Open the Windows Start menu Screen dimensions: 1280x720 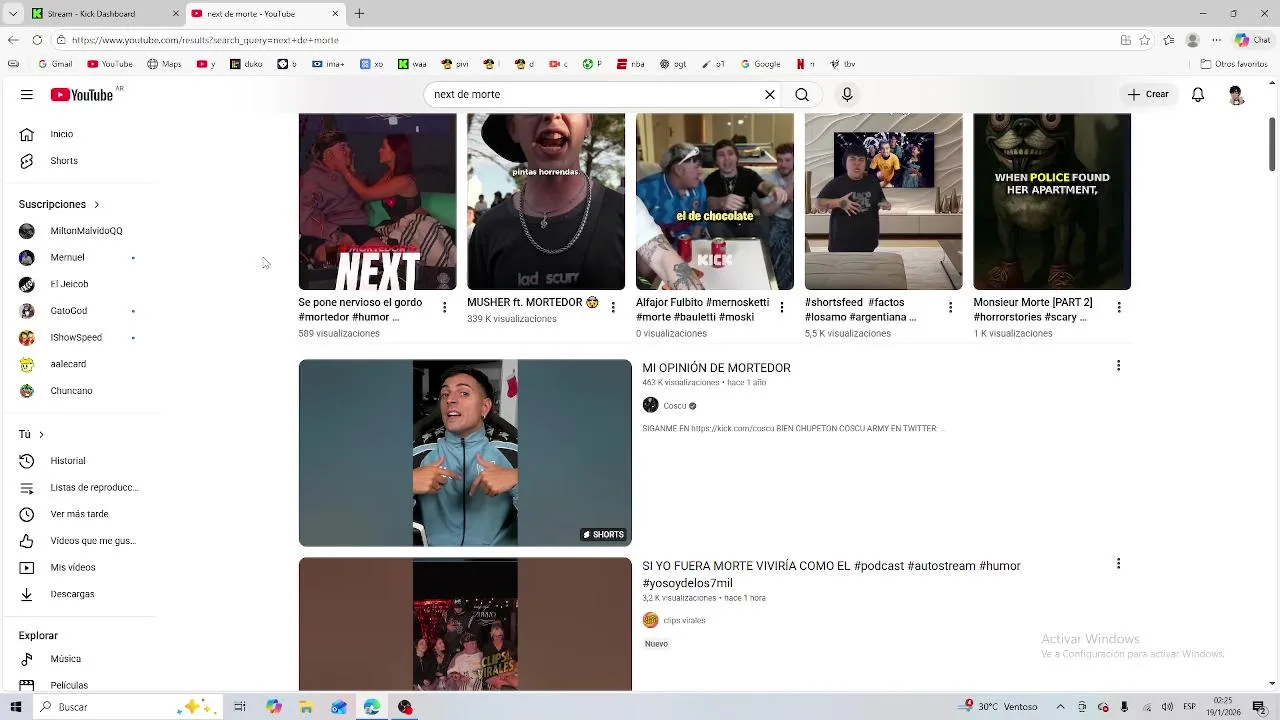point(15,707)
